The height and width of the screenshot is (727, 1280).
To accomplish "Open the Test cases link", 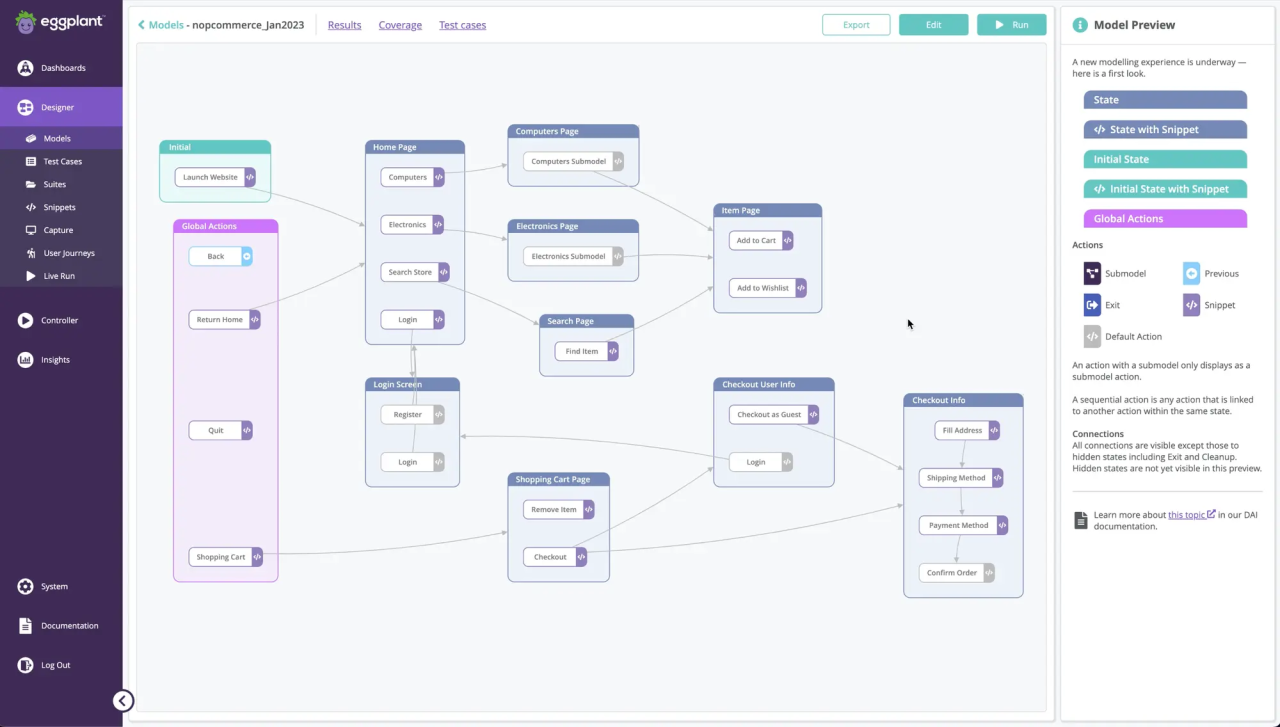I will point(462,25).
